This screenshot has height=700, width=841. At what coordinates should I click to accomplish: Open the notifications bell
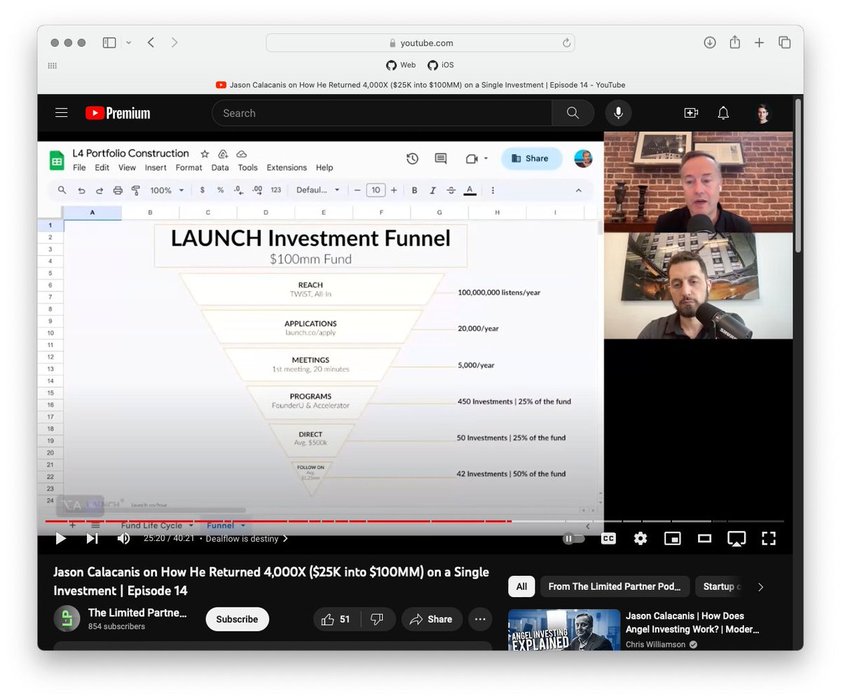723,113
